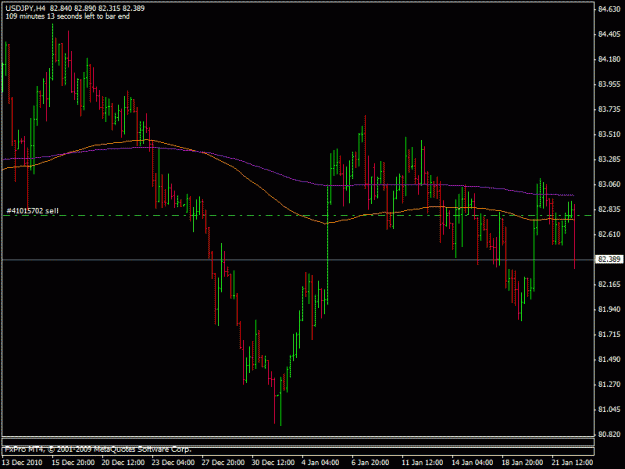Click the current price tag 82.389
The width and height of the screenshot is (625, 469).
point(609,259)
